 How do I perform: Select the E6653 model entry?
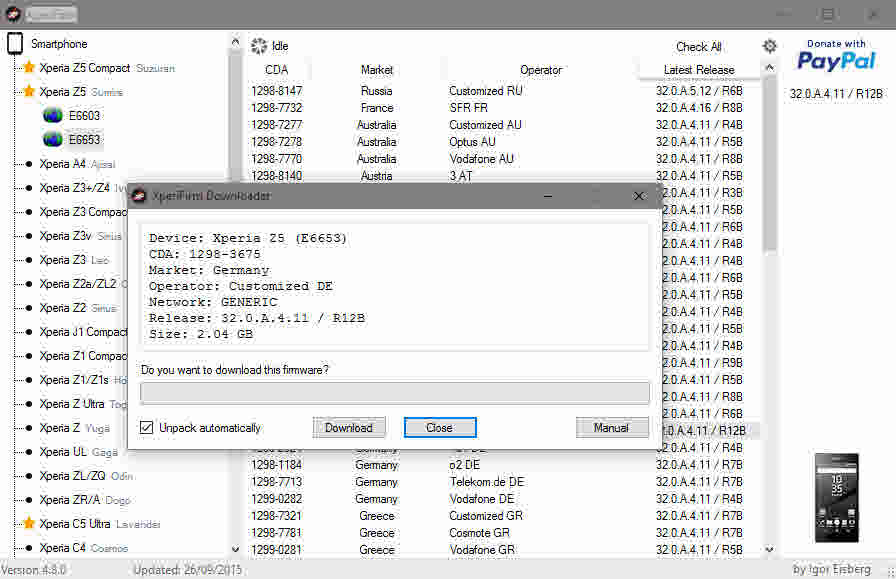coord(84,139)
